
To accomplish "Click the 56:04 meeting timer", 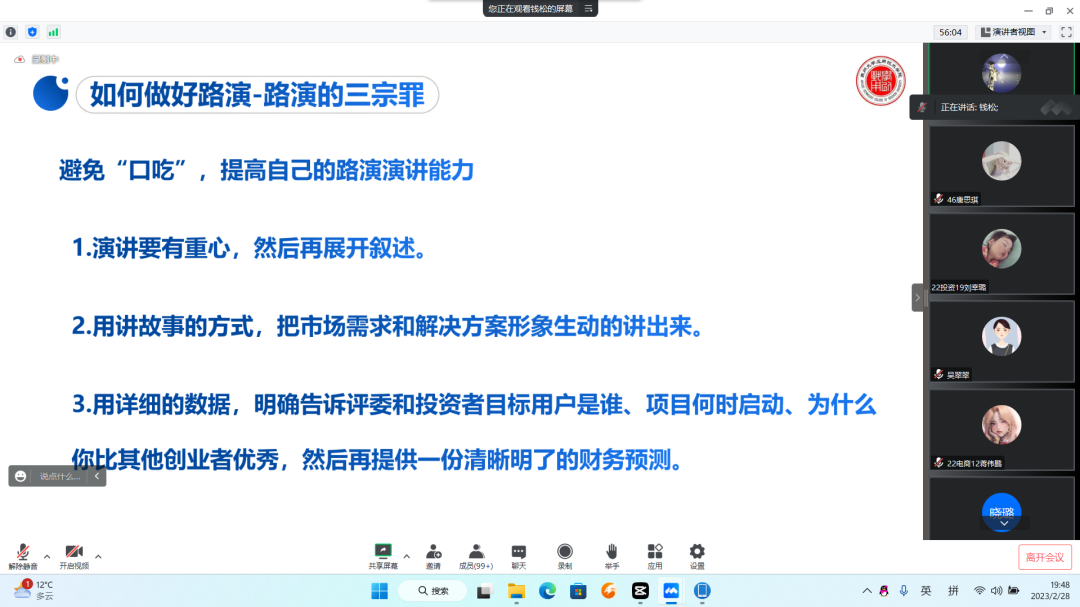I will click(949, 31).
